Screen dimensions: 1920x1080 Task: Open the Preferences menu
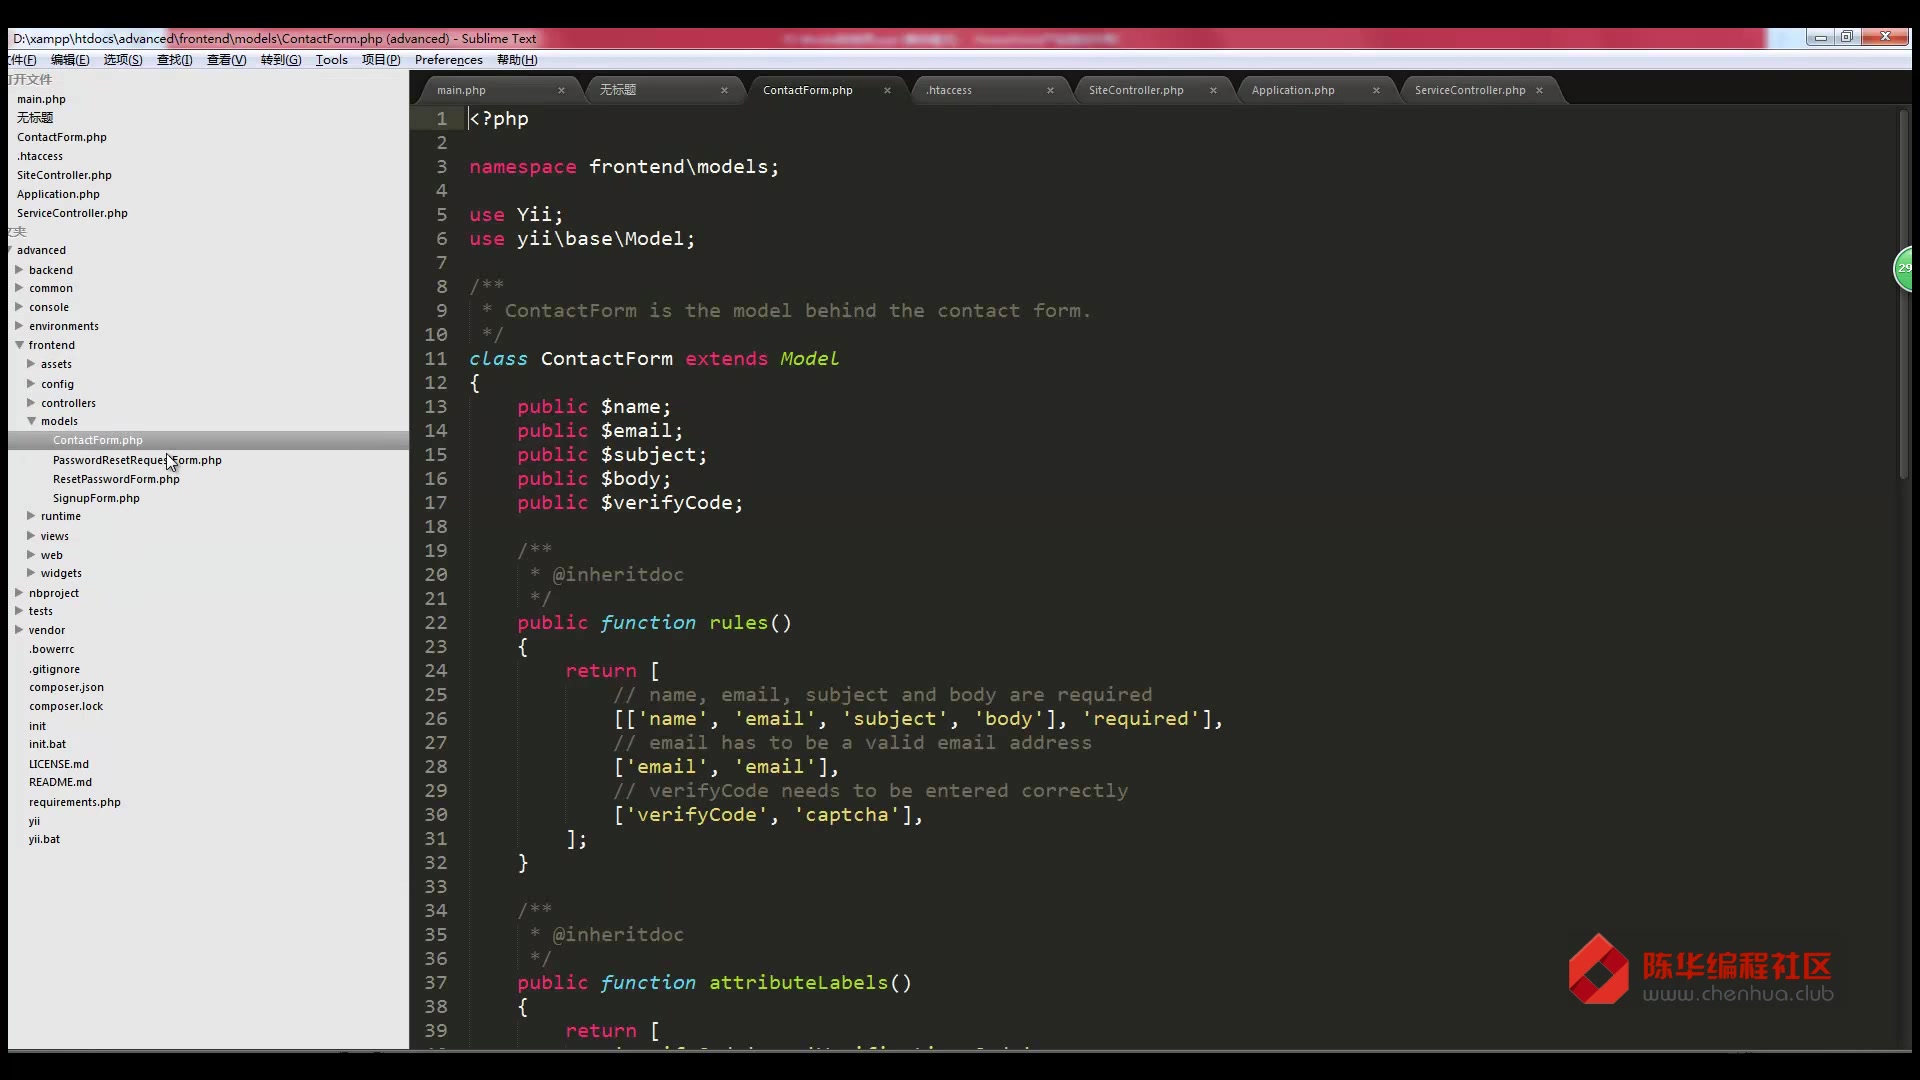(x=448, y=60)
